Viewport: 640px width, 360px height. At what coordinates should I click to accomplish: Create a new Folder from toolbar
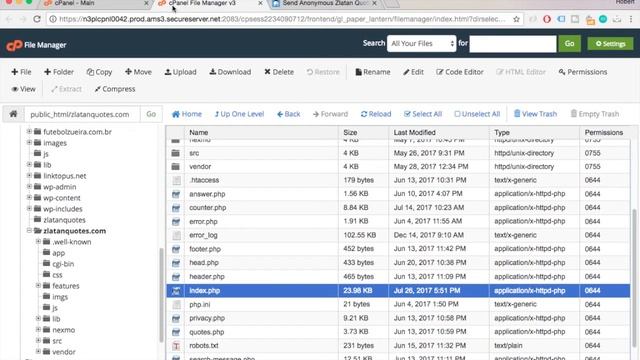pos(59,72)
